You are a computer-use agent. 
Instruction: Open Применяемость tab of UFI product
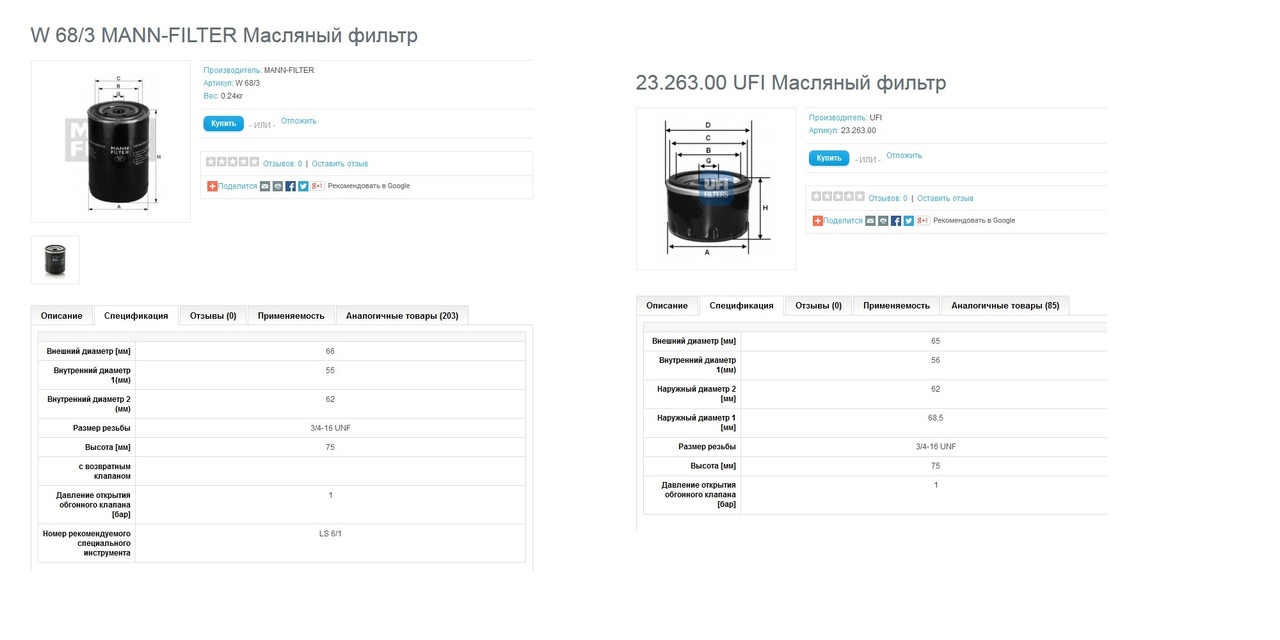(896, 306)
